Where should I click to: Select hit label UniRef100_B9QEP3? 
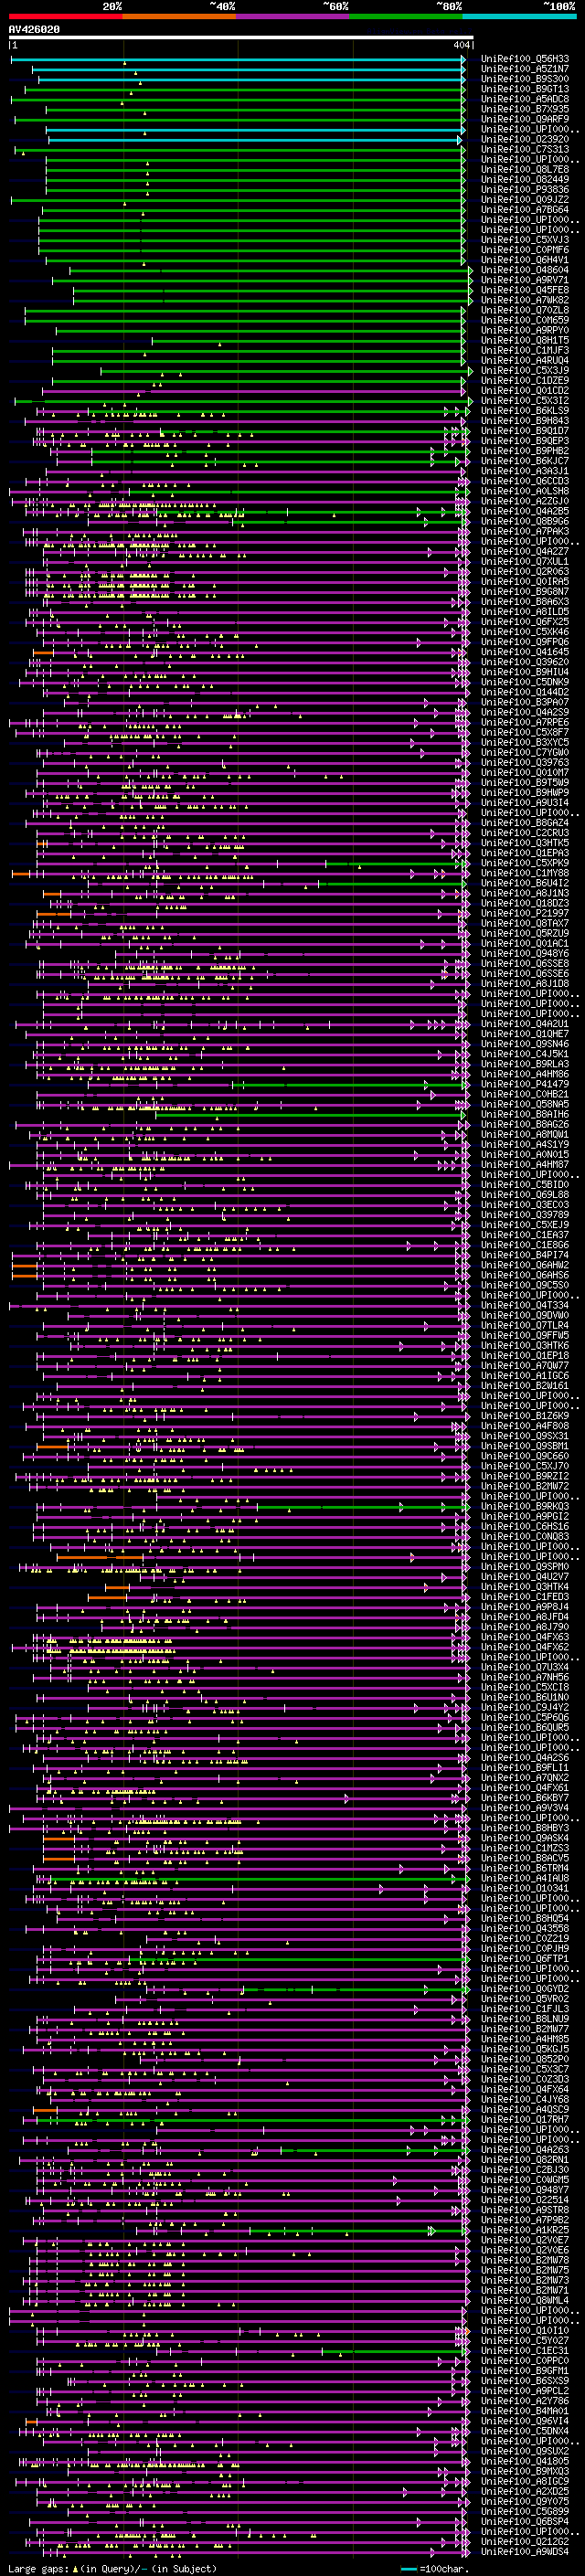(x=525, y=441)
